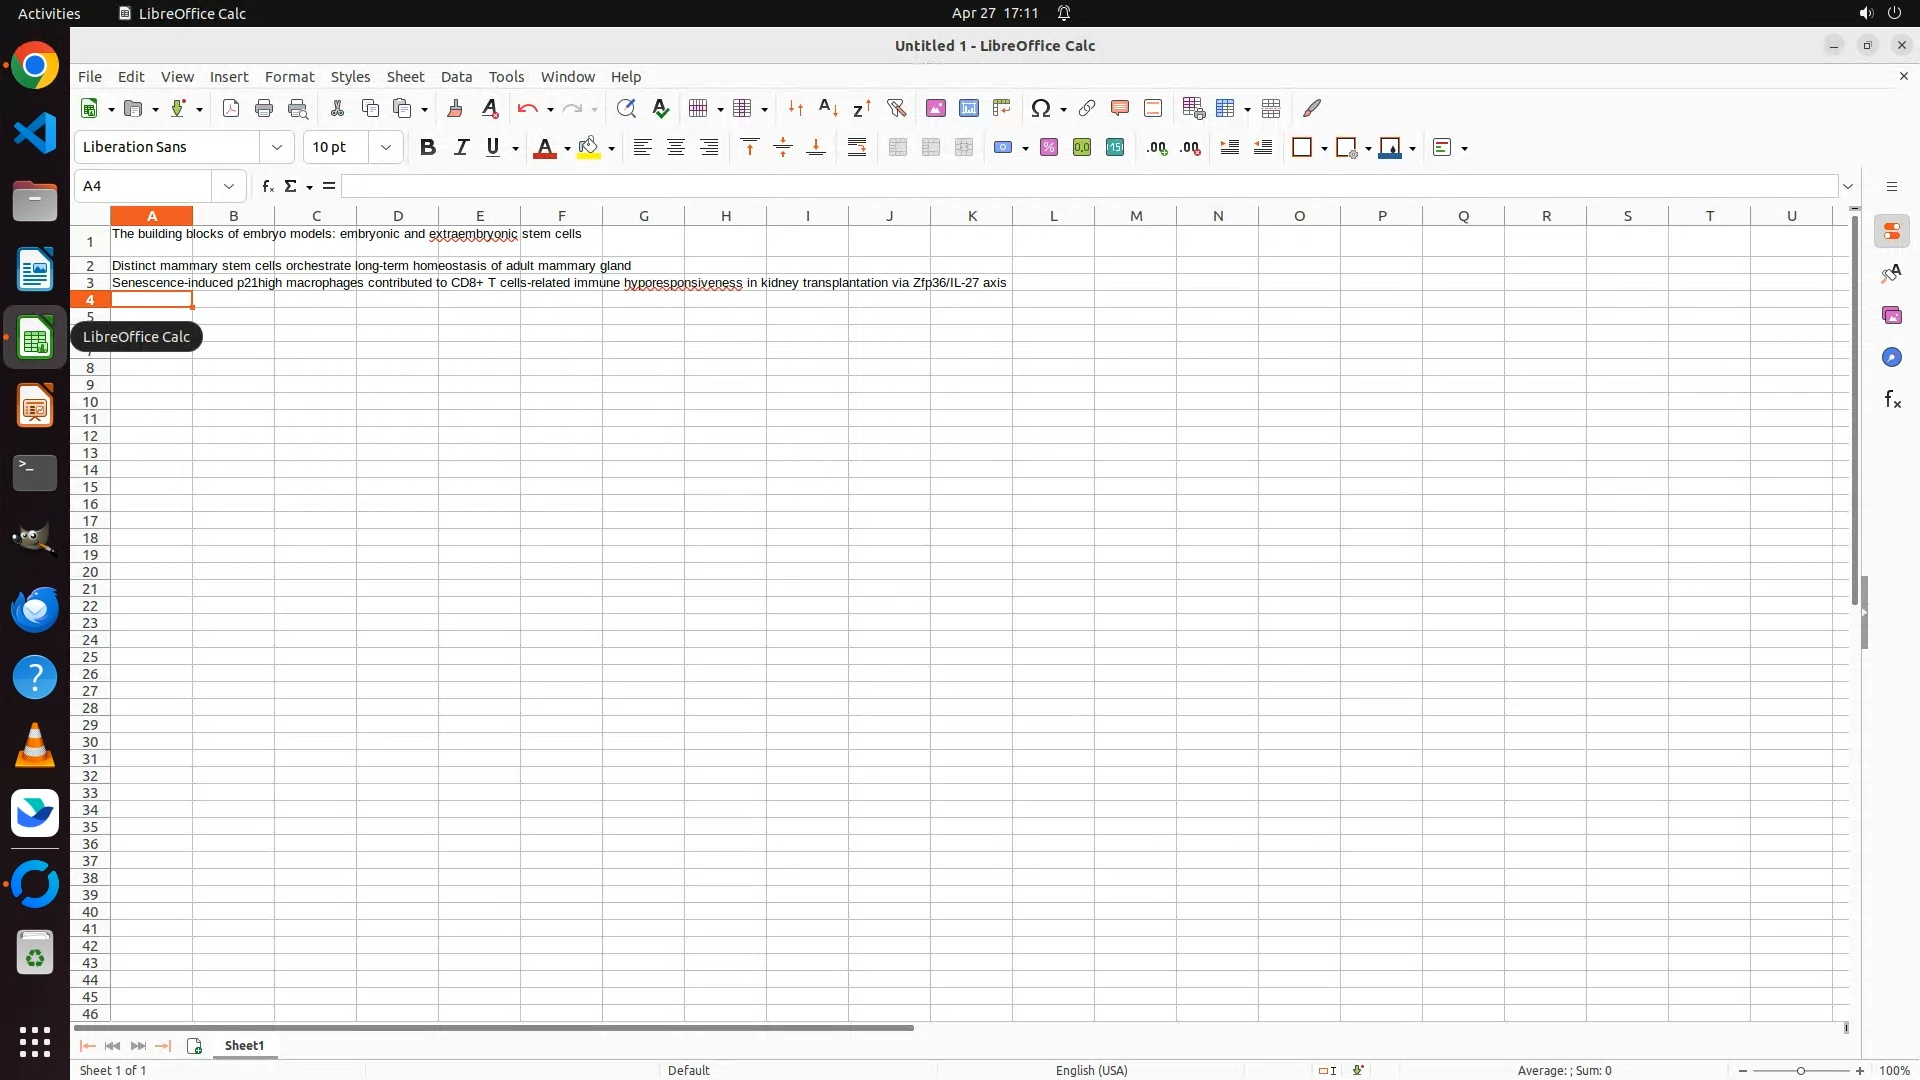
Task: Open the Function Wizard next to the Name Box
Action: [x=267, y=186]
